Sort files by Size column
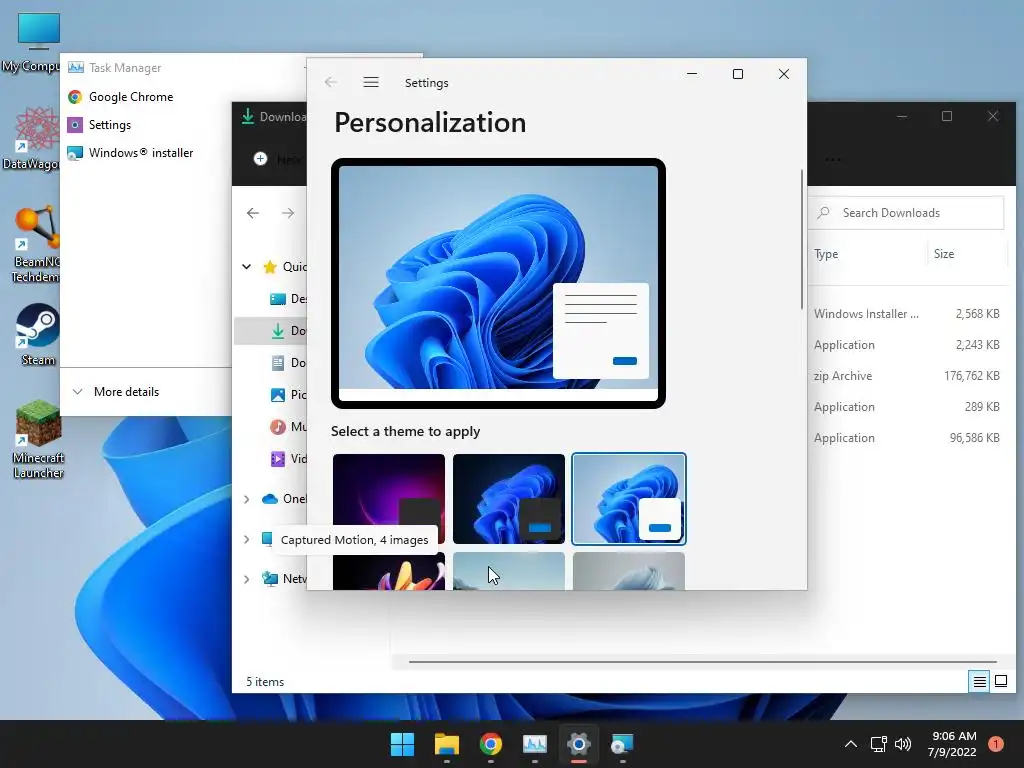This screenshot has width=1024, height=768. (944, 254)
